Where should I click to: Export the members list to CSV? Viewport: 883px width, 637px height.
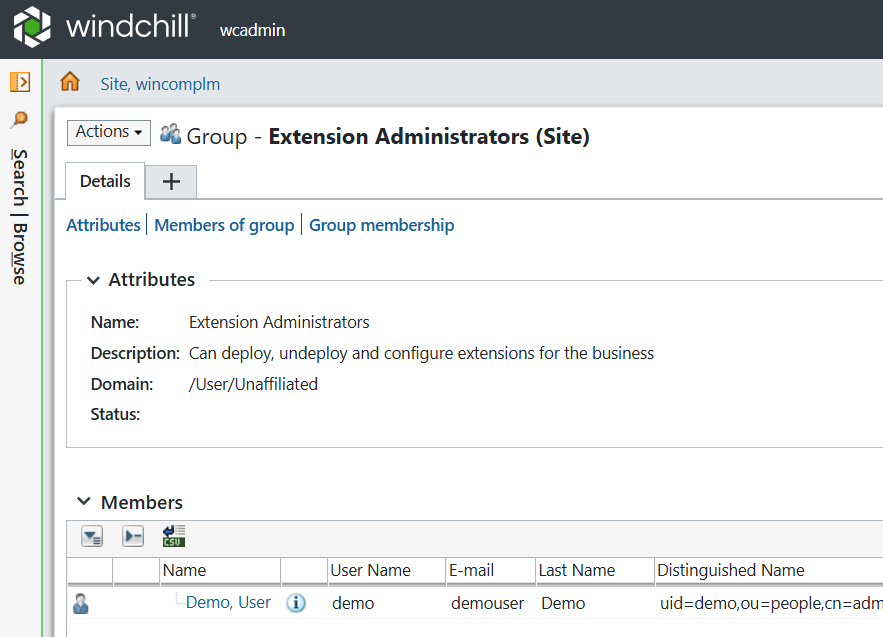[174, 536]
